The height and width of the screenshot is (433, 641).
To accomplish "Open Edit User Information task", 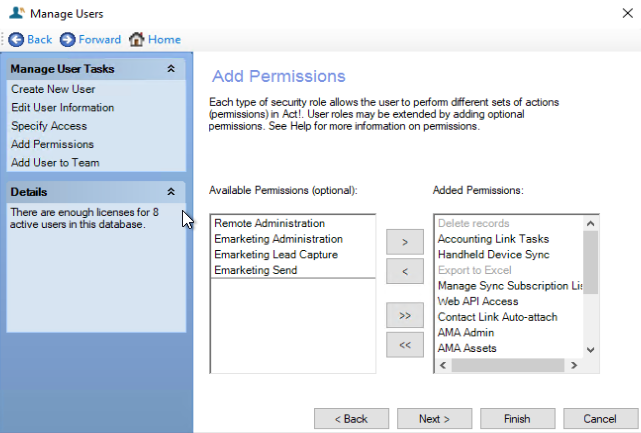I will [63, 108].
